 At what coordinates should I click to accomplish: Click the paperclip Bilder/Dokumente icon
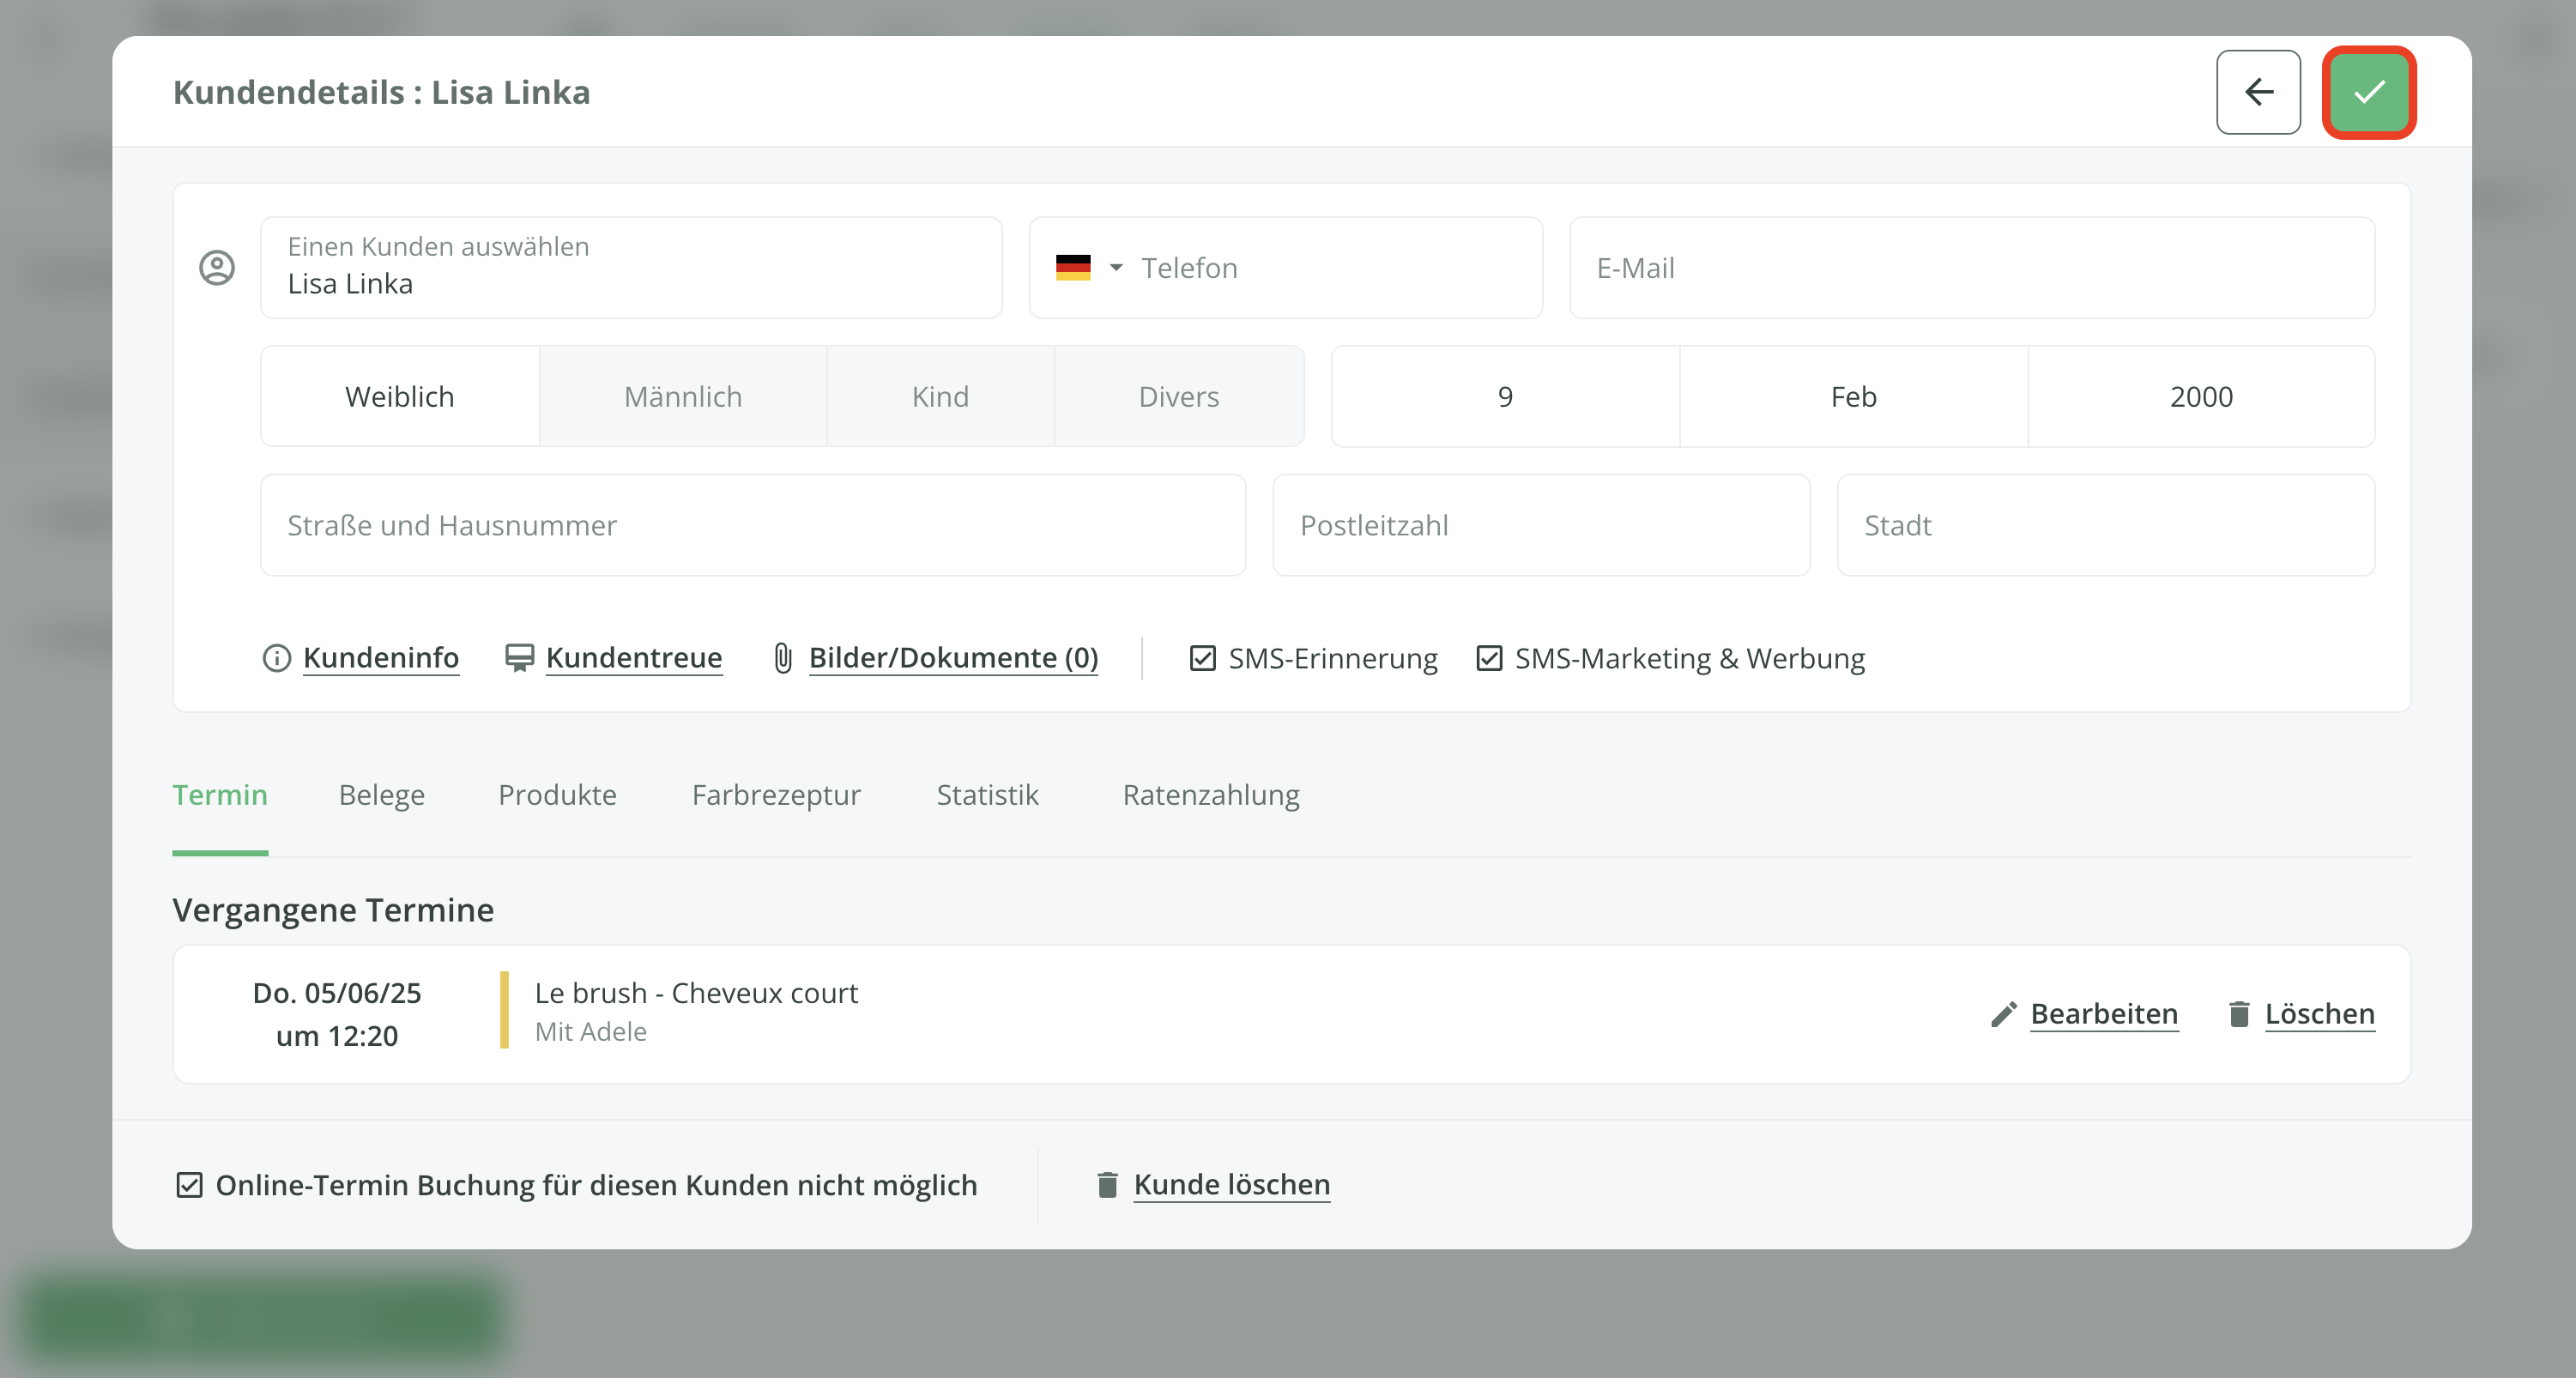783,658
